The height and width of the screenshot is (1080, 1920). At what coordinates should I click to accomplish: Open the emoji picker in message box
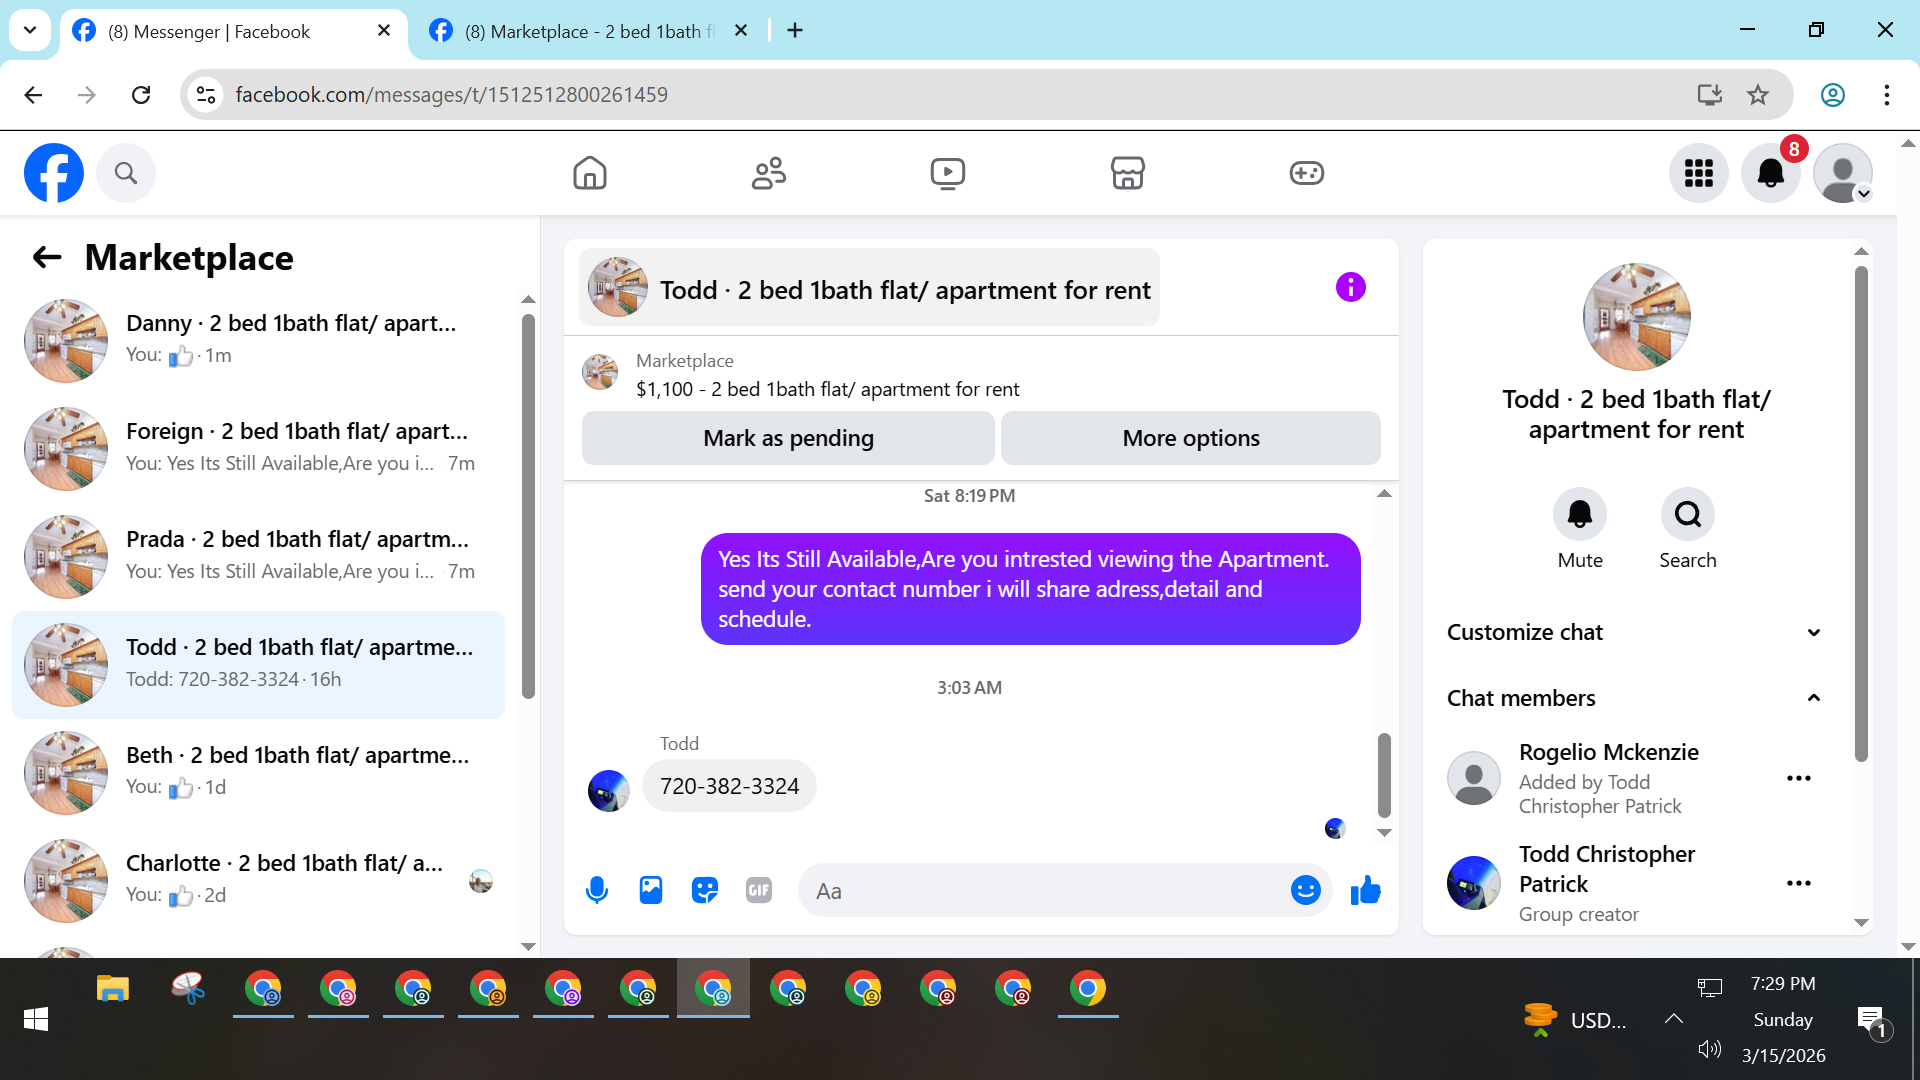(x=1306, y=890)
